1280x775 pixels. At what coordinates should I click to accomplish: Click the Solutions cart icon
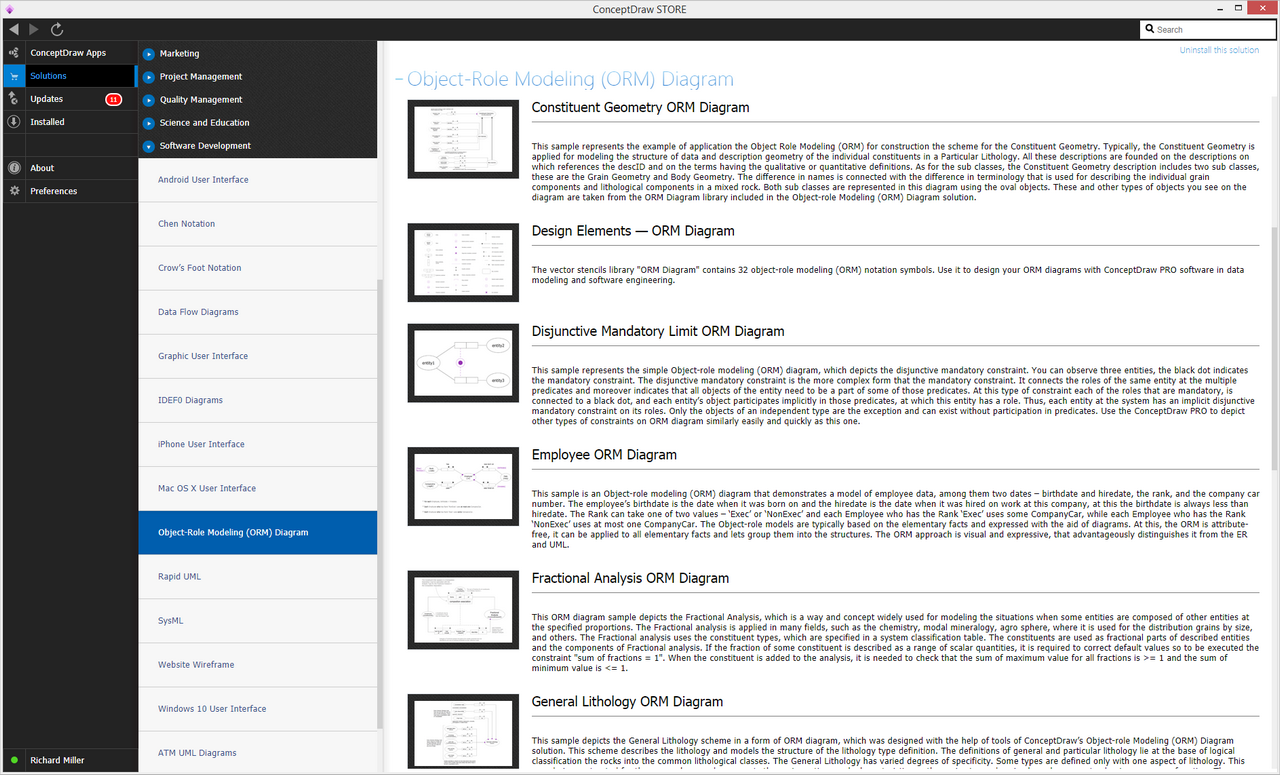point(13,76)
